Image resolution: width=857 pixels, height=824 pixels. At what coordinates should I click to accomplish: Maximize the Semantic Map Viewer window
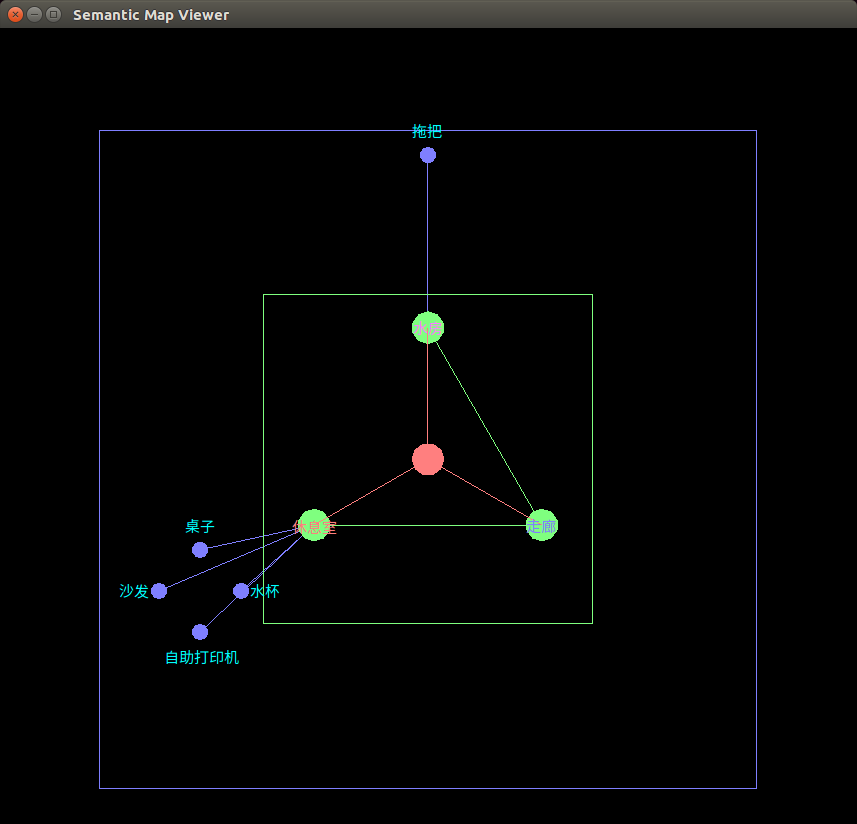tap(54, 14)
